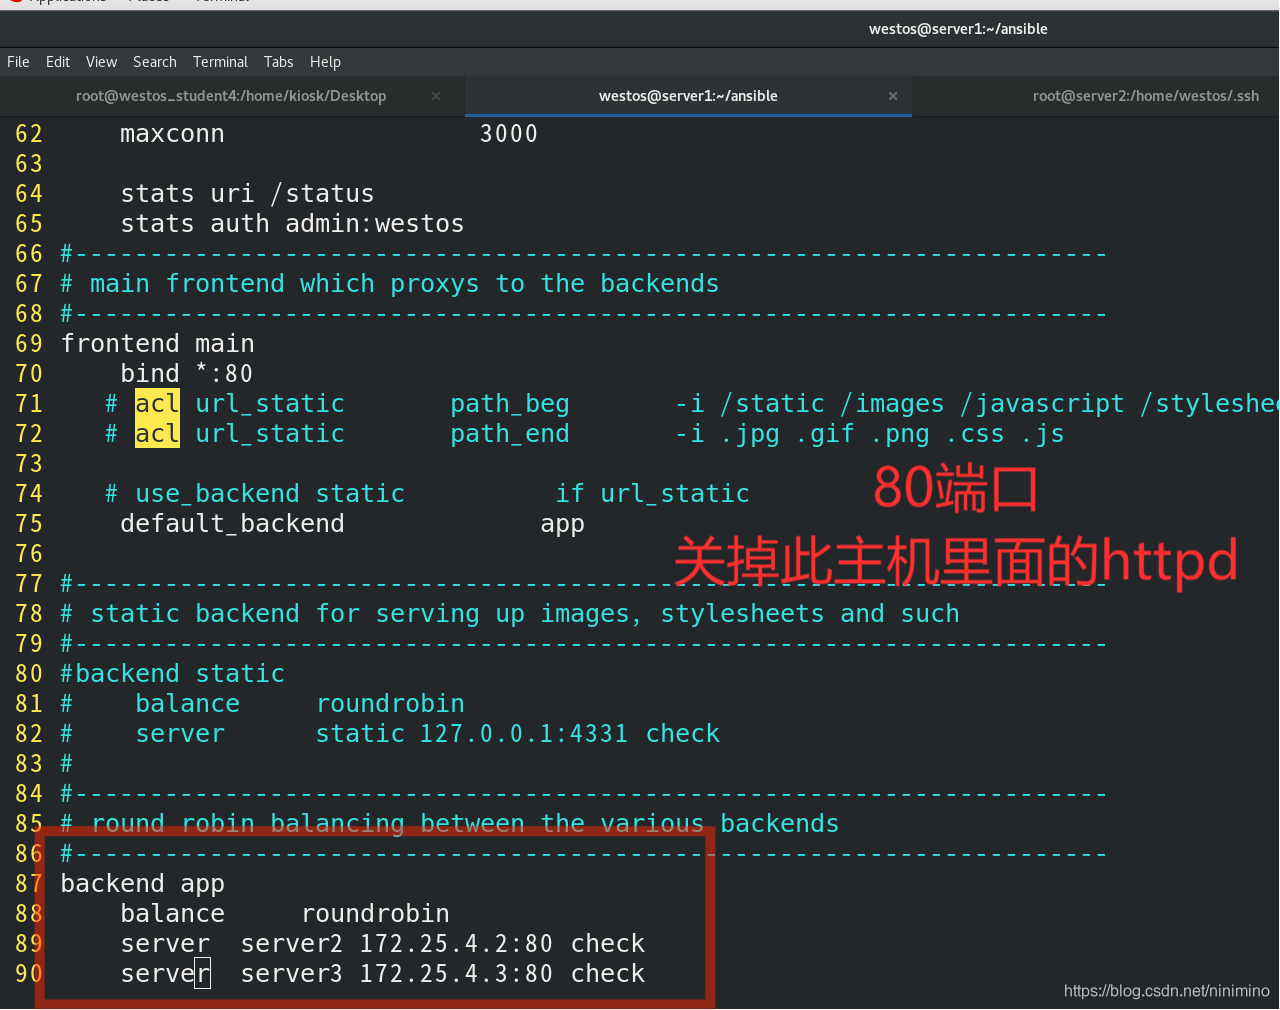Open the Terminal menu
This screenshot has height=1010, width=1280.
220,62
